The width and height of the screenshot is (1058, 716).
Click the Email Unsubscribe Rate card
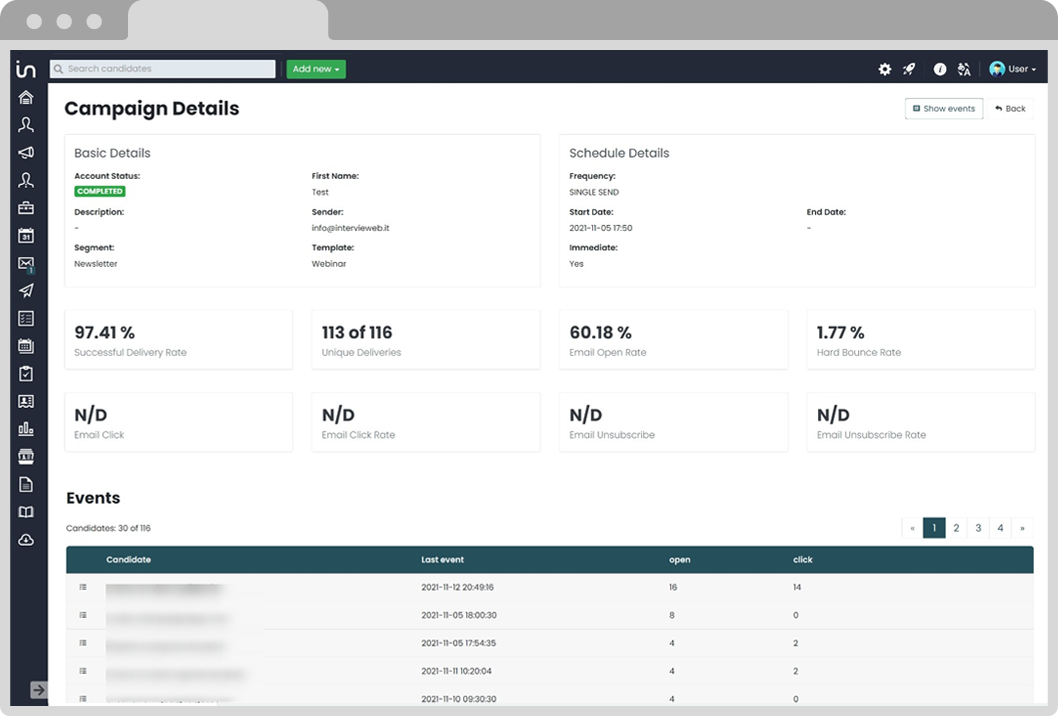tap(921, 422)
